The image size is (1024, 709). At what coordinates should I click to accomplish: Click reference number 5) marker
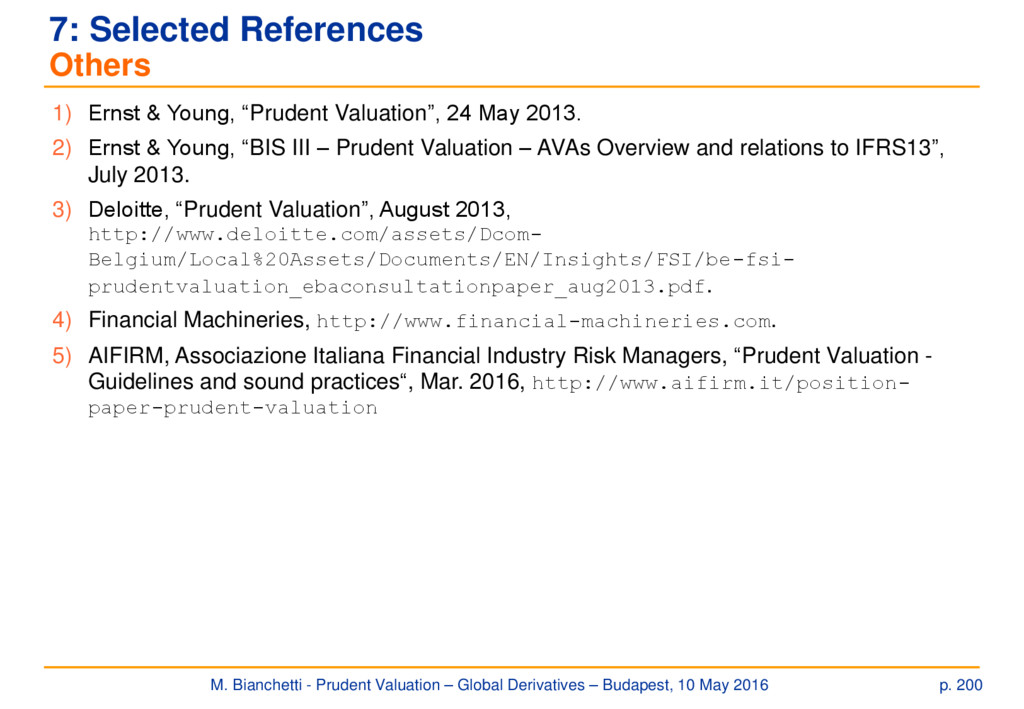(x=62, y=356)
